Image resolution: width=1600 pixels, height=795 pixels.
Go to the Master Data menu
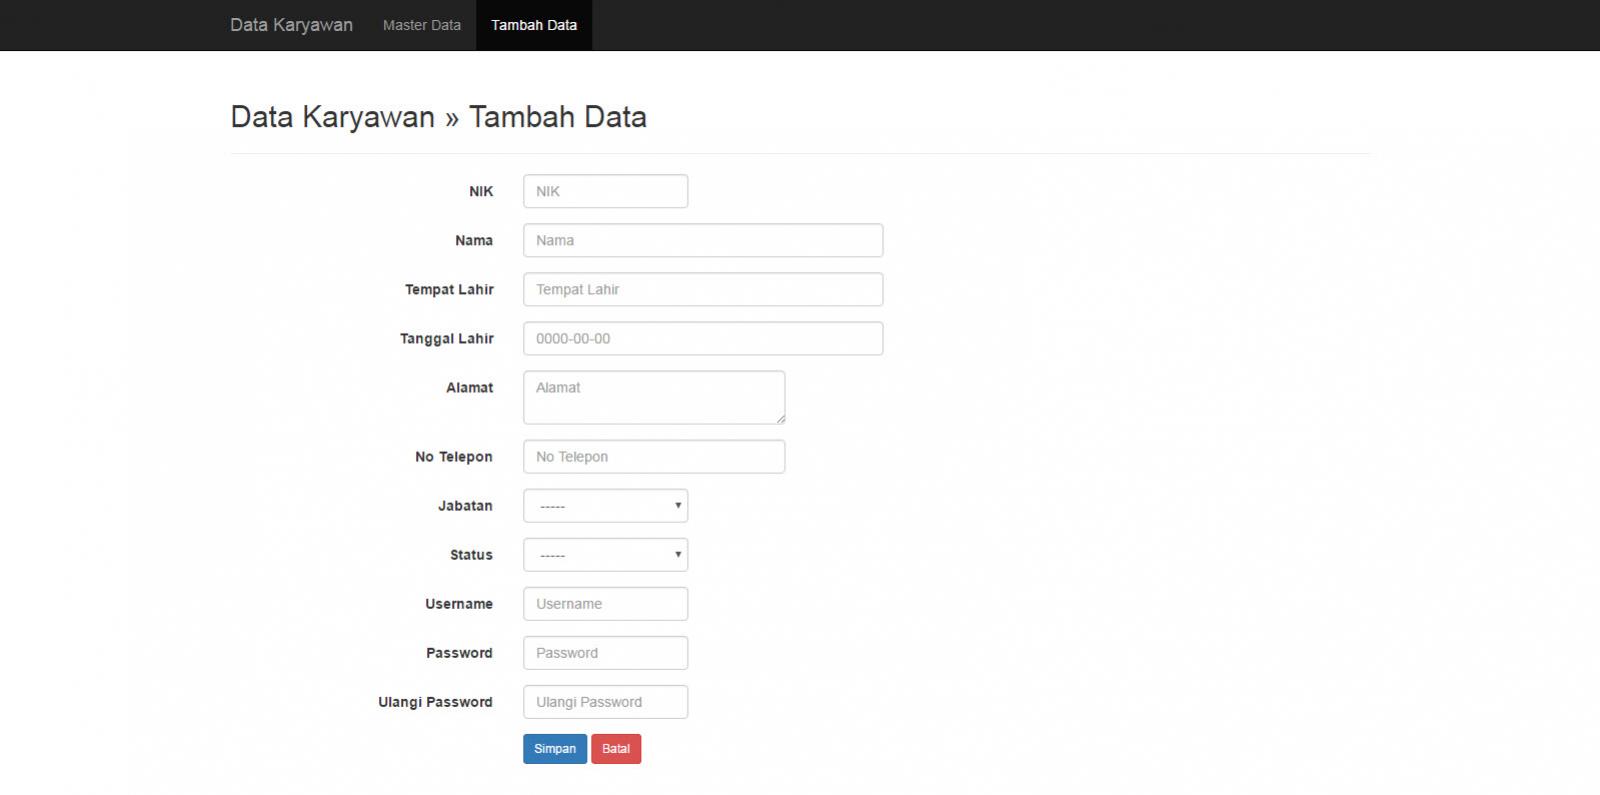(x=422, y=25)
